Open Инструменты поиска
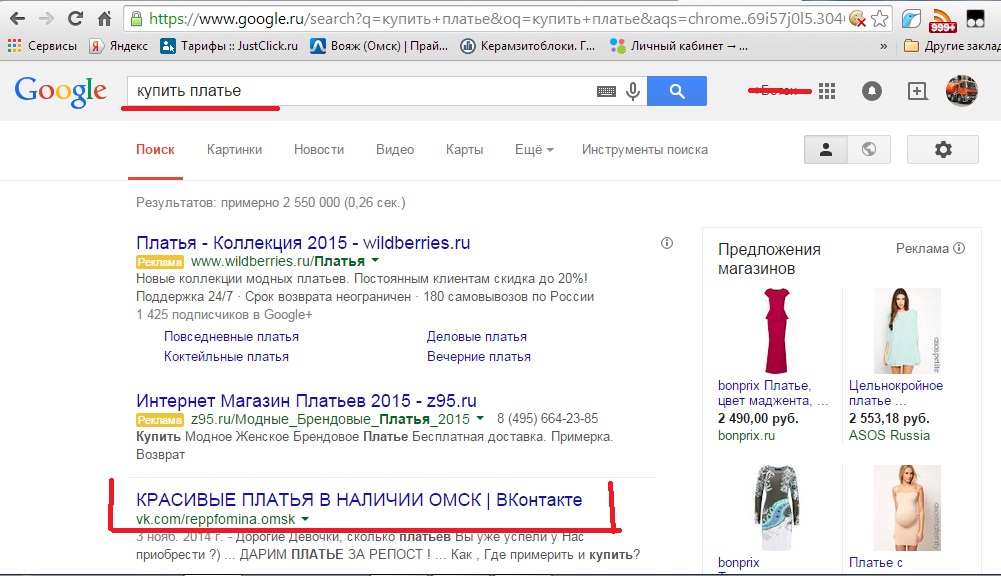 645,149
